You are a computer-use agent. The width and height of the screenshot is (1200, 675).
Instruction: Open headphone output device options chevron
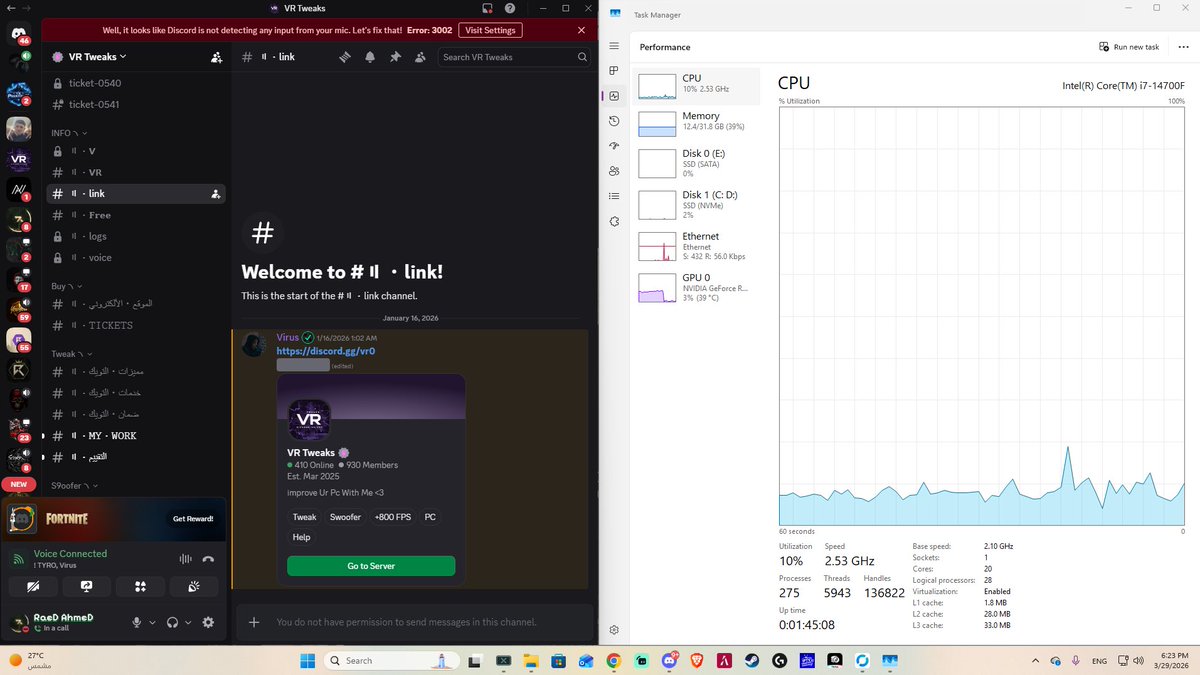pyautogui.click(x=188, y=622)
